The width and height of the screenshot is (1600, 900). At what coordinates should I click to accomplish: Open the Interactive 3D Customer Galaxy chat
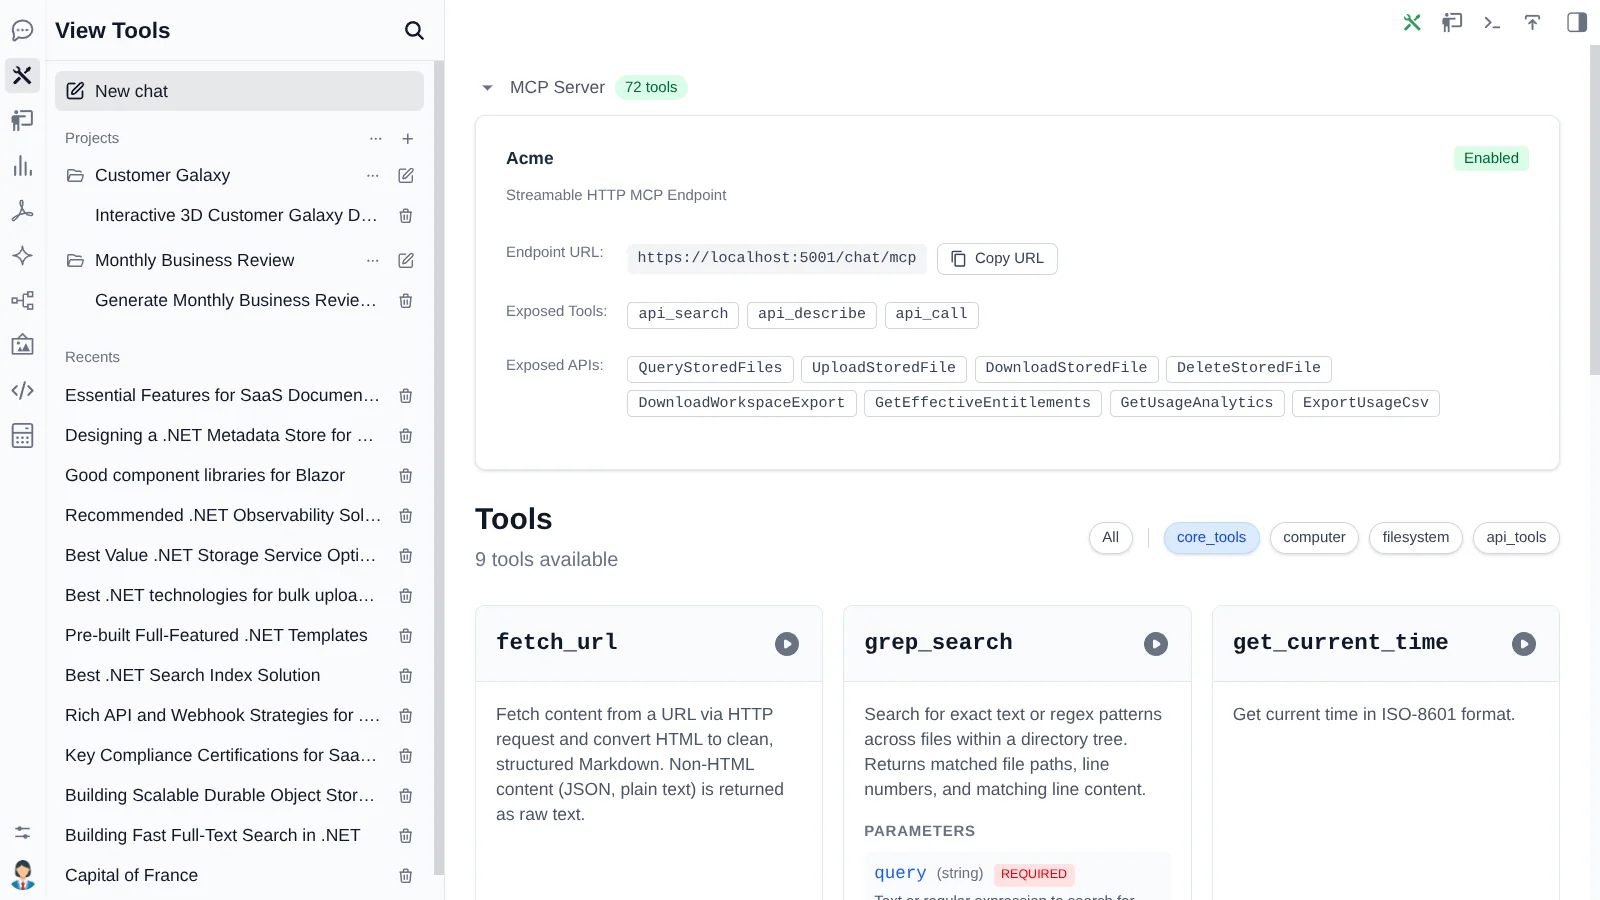pos(236,216)
